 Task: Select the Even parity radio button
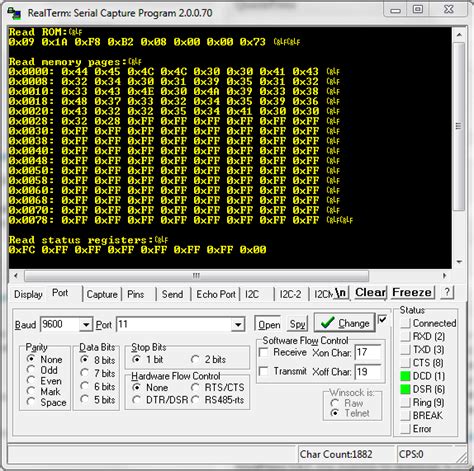31,381
